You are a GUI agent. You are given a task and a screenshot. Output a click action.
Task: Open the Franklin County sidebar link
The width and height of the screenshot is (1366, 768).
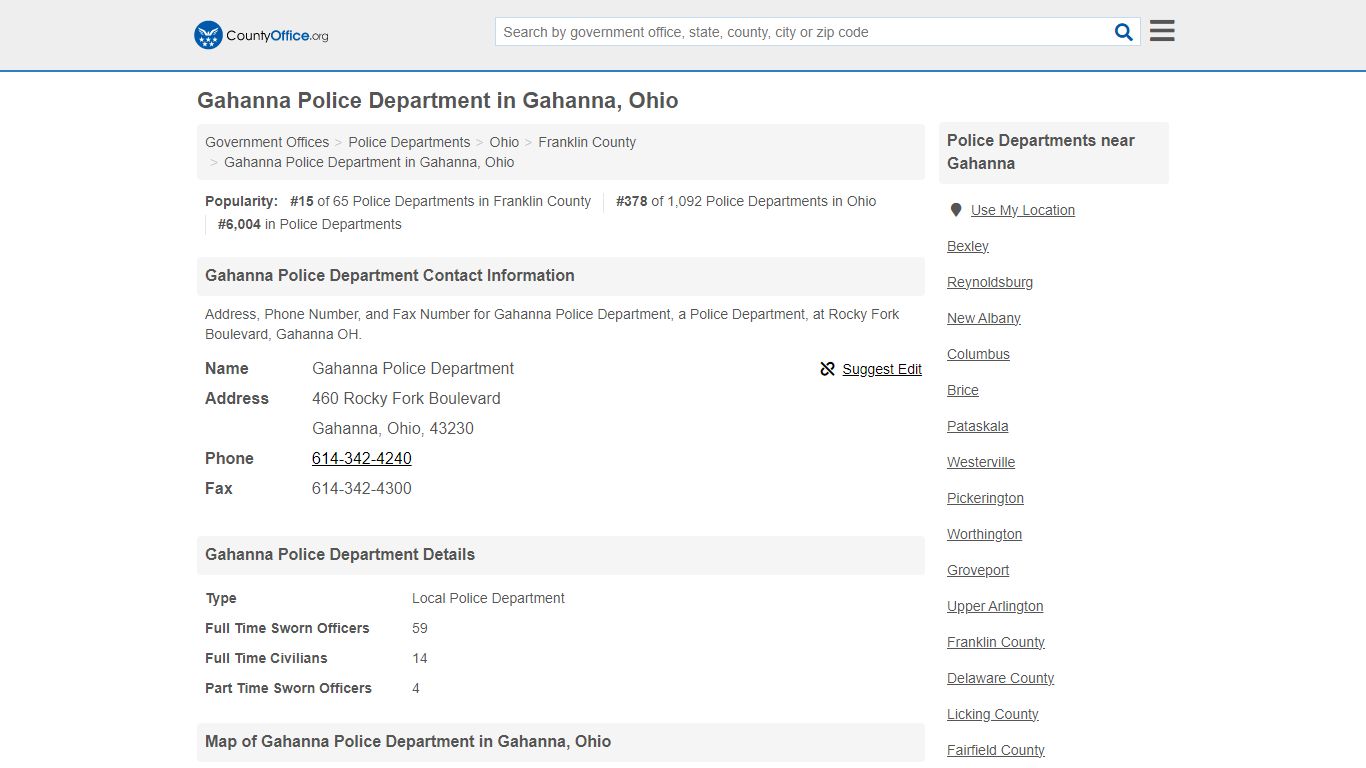tap(996, 642)
